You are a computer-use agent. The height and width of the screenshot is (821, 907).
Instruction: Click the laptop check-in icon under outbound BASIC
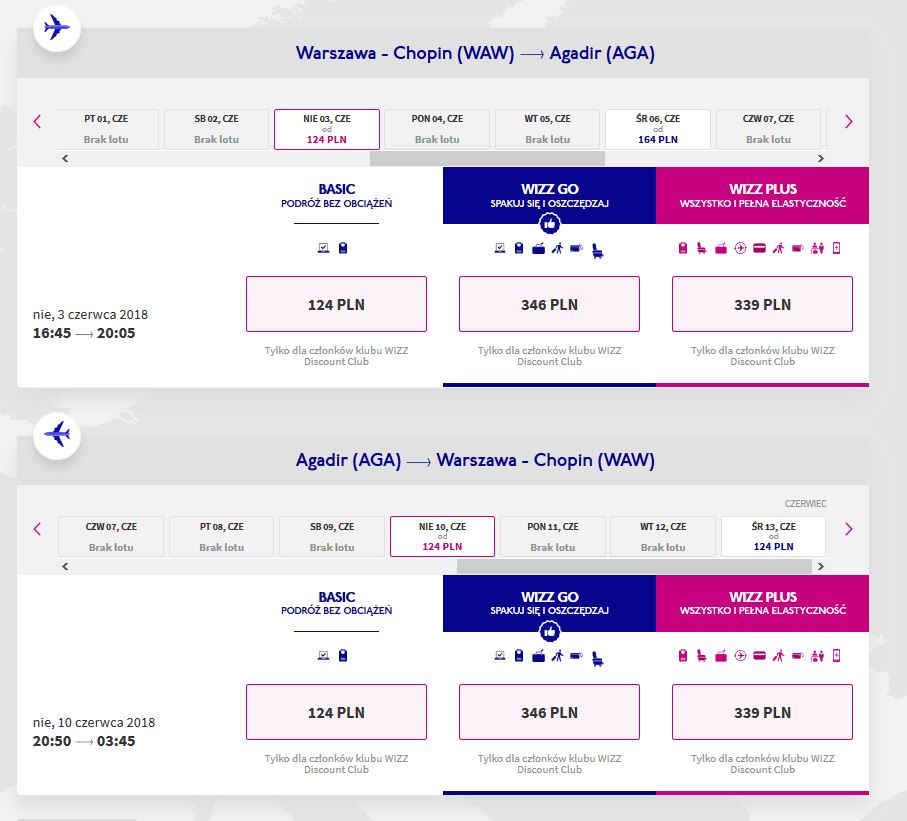323,248
